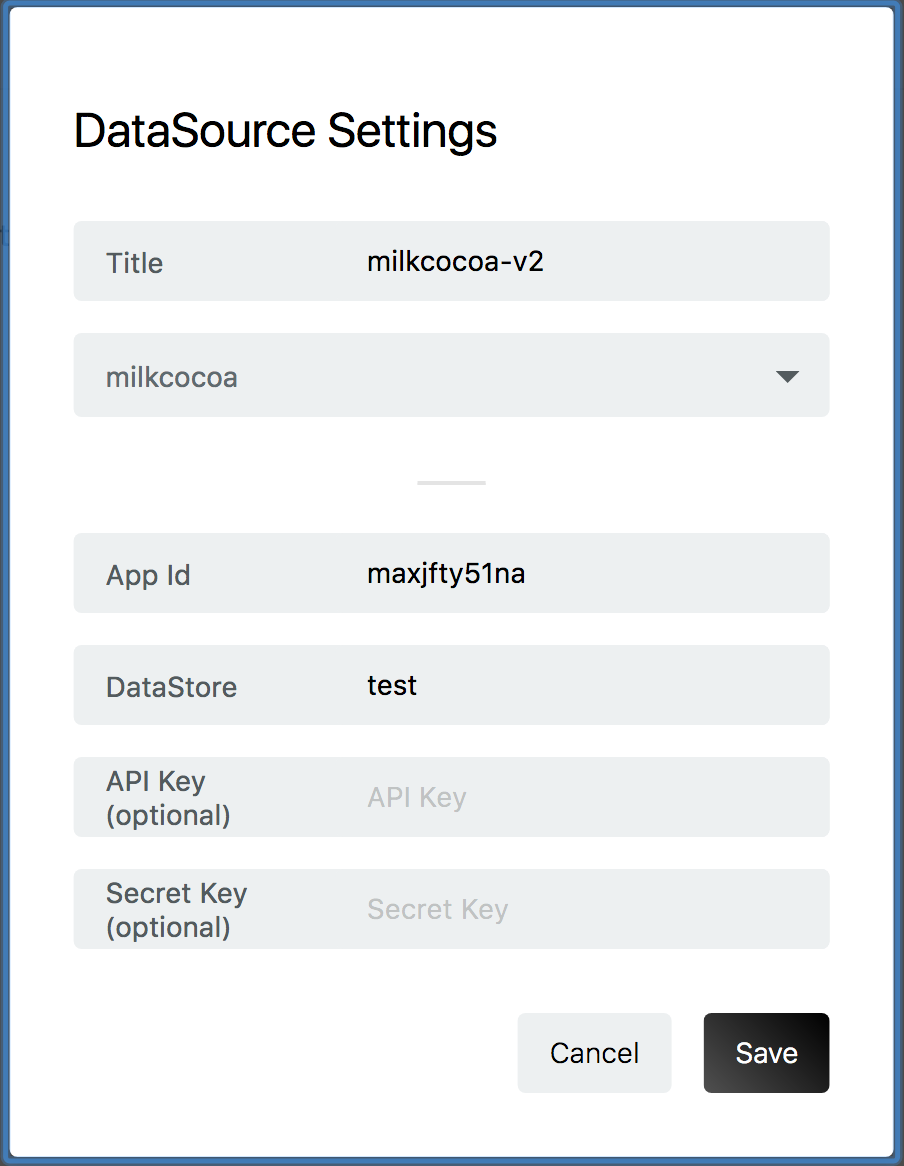The width and height of the screenshot is (904, 1166).
Task: Click the maxjfty51na App Id value
Action: 446,573
